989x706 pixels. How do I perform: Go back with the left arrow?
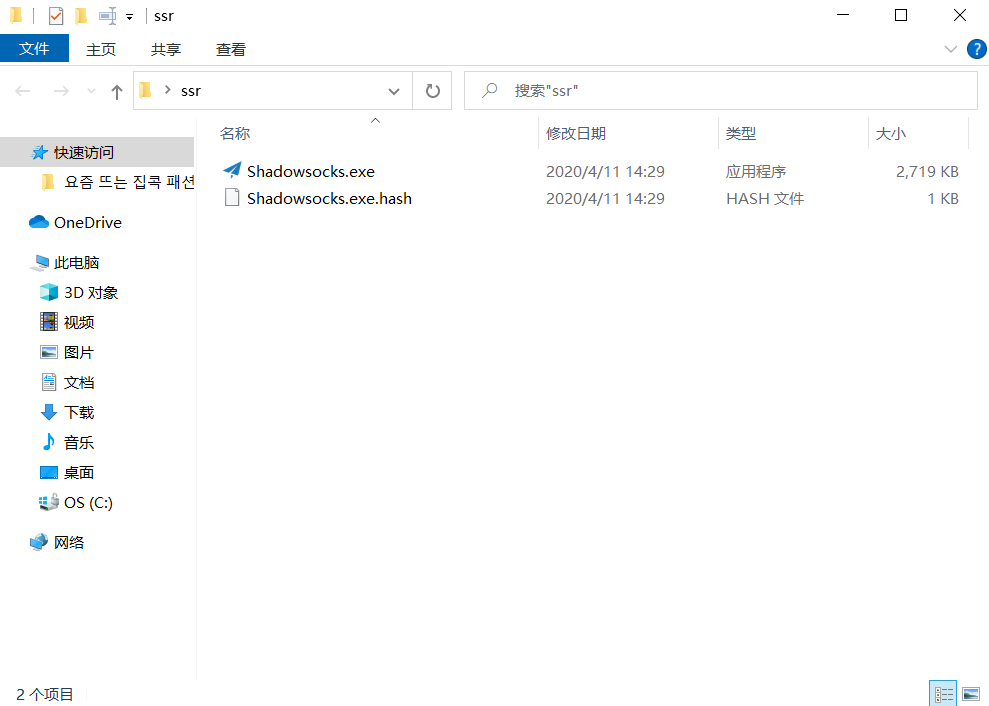(x=23, y=91)
